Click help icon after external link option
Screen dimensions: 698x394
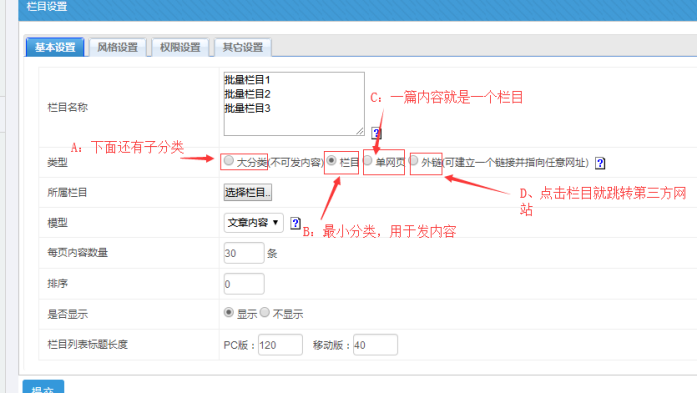(600, 163)
